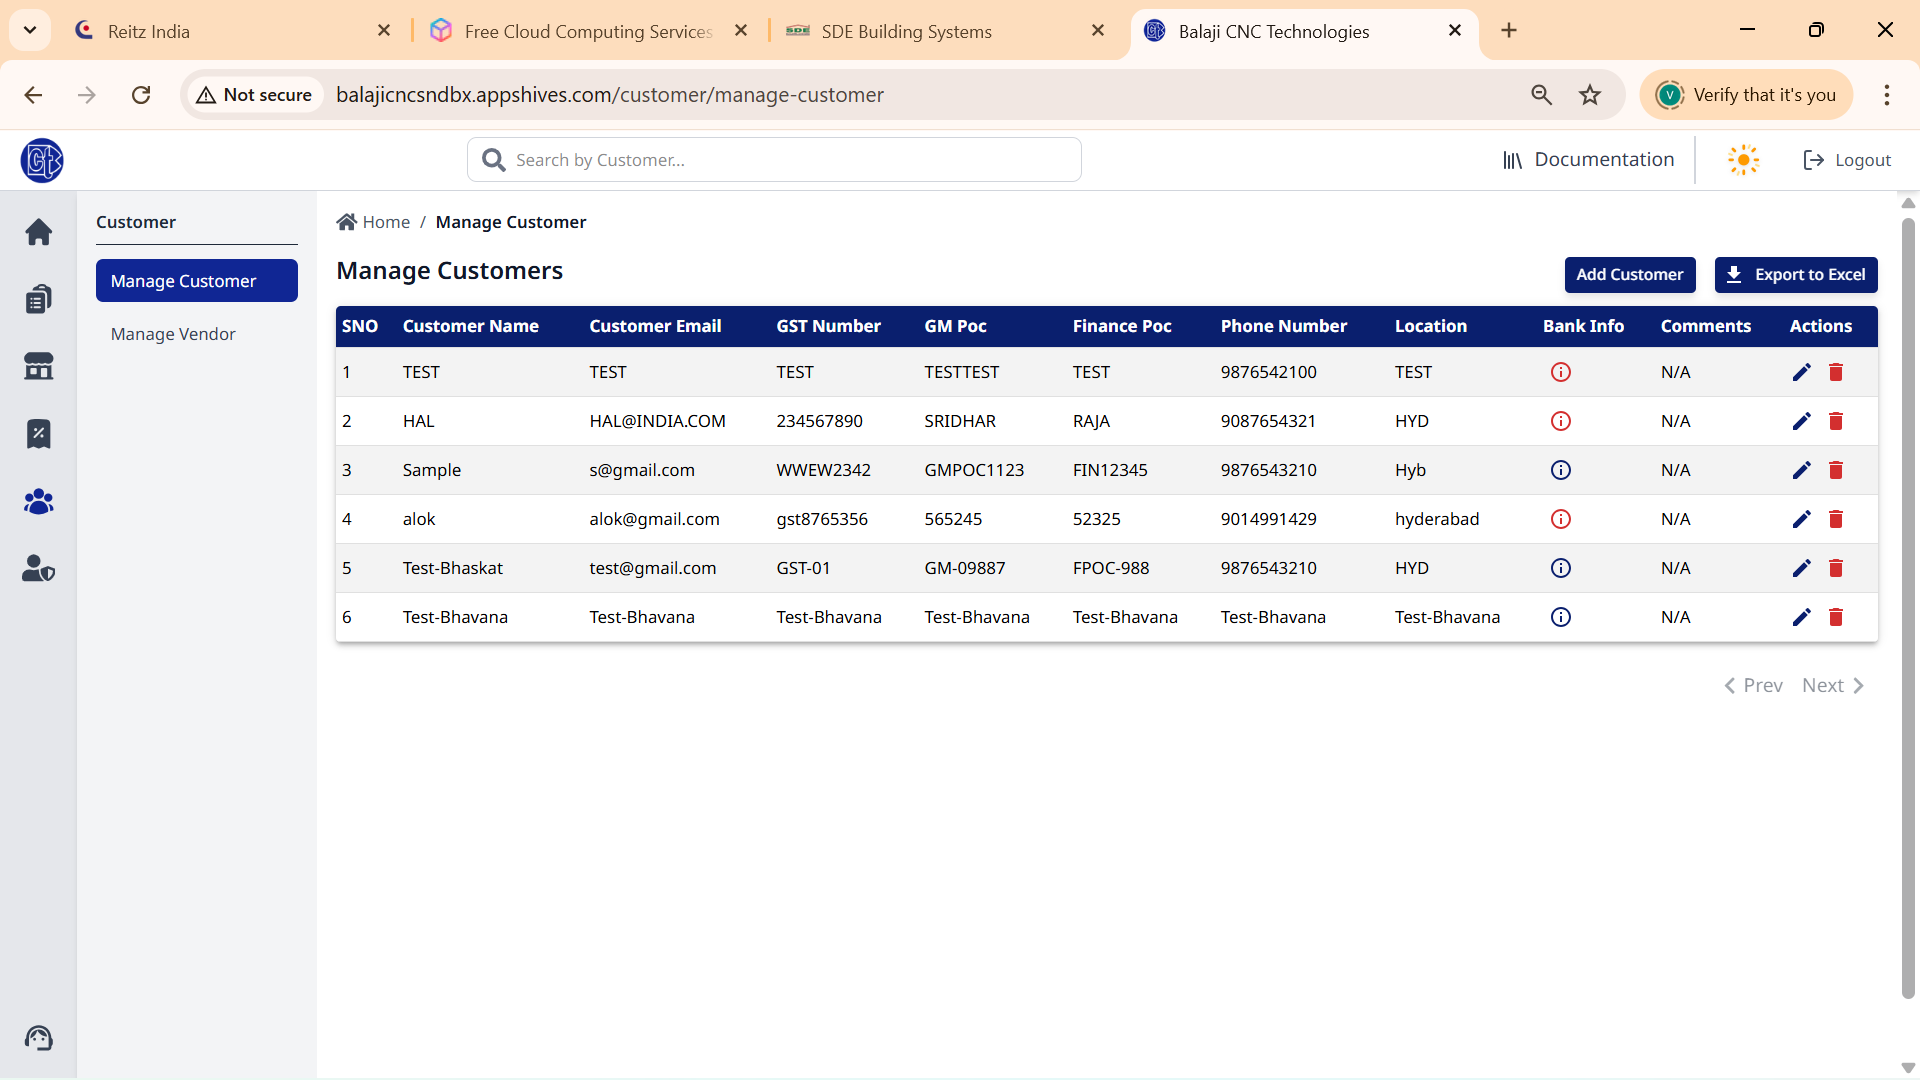View bank info for Sample customer
The image size is (1920, 1080).
click(1560, 470)
